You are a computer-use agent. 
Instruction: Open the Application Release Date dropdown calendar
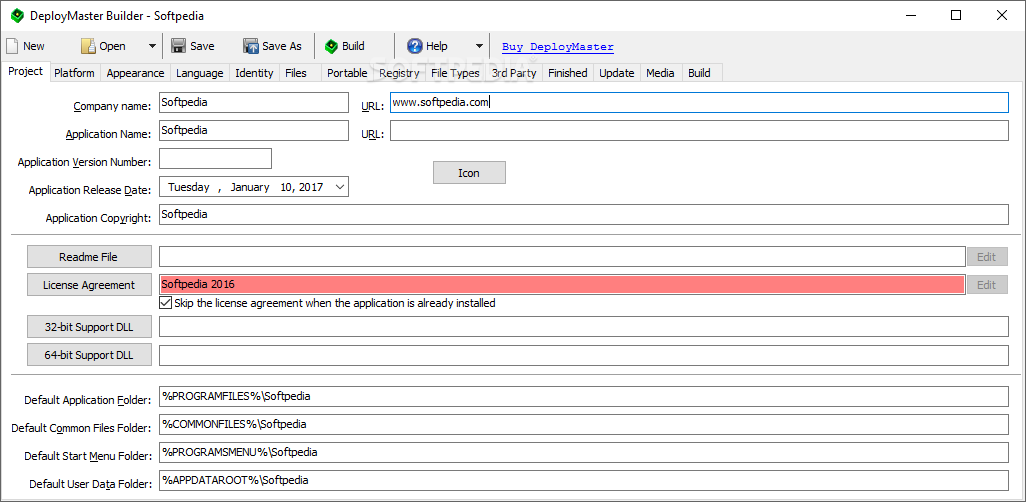(x=340, y=187)
